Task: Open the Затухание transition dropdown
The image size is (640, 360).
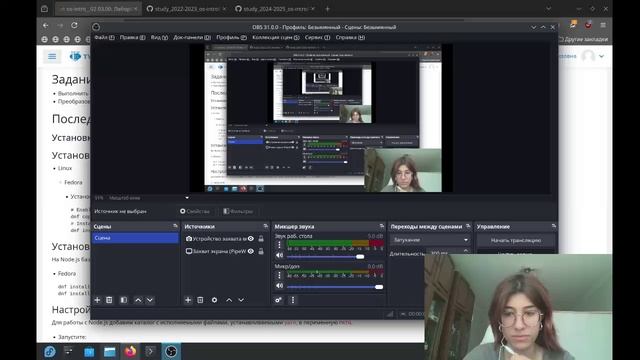Action: tap(430, 240)
